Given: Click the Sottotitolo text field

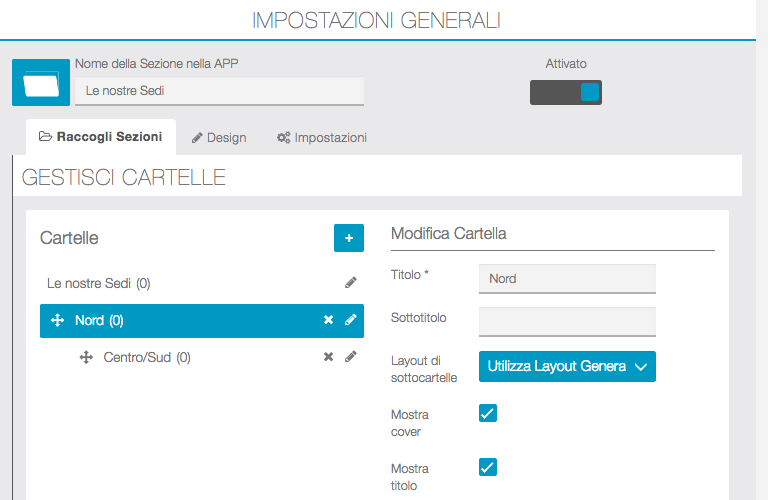Looking at the screenshot, I should 567,321.
